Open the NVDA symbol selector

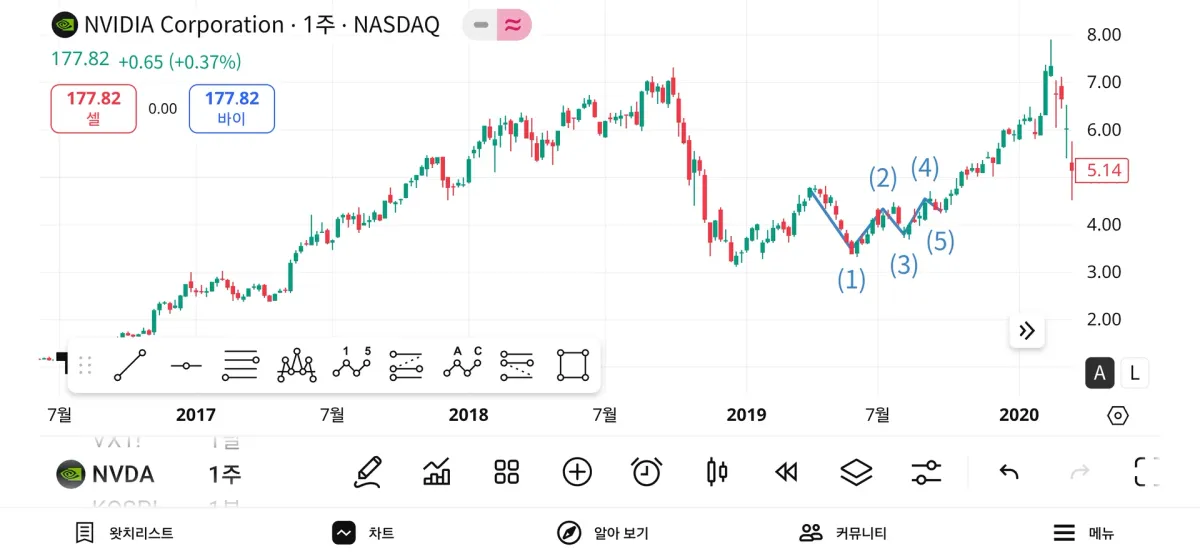pyautogui.click(x=107, y=474)
